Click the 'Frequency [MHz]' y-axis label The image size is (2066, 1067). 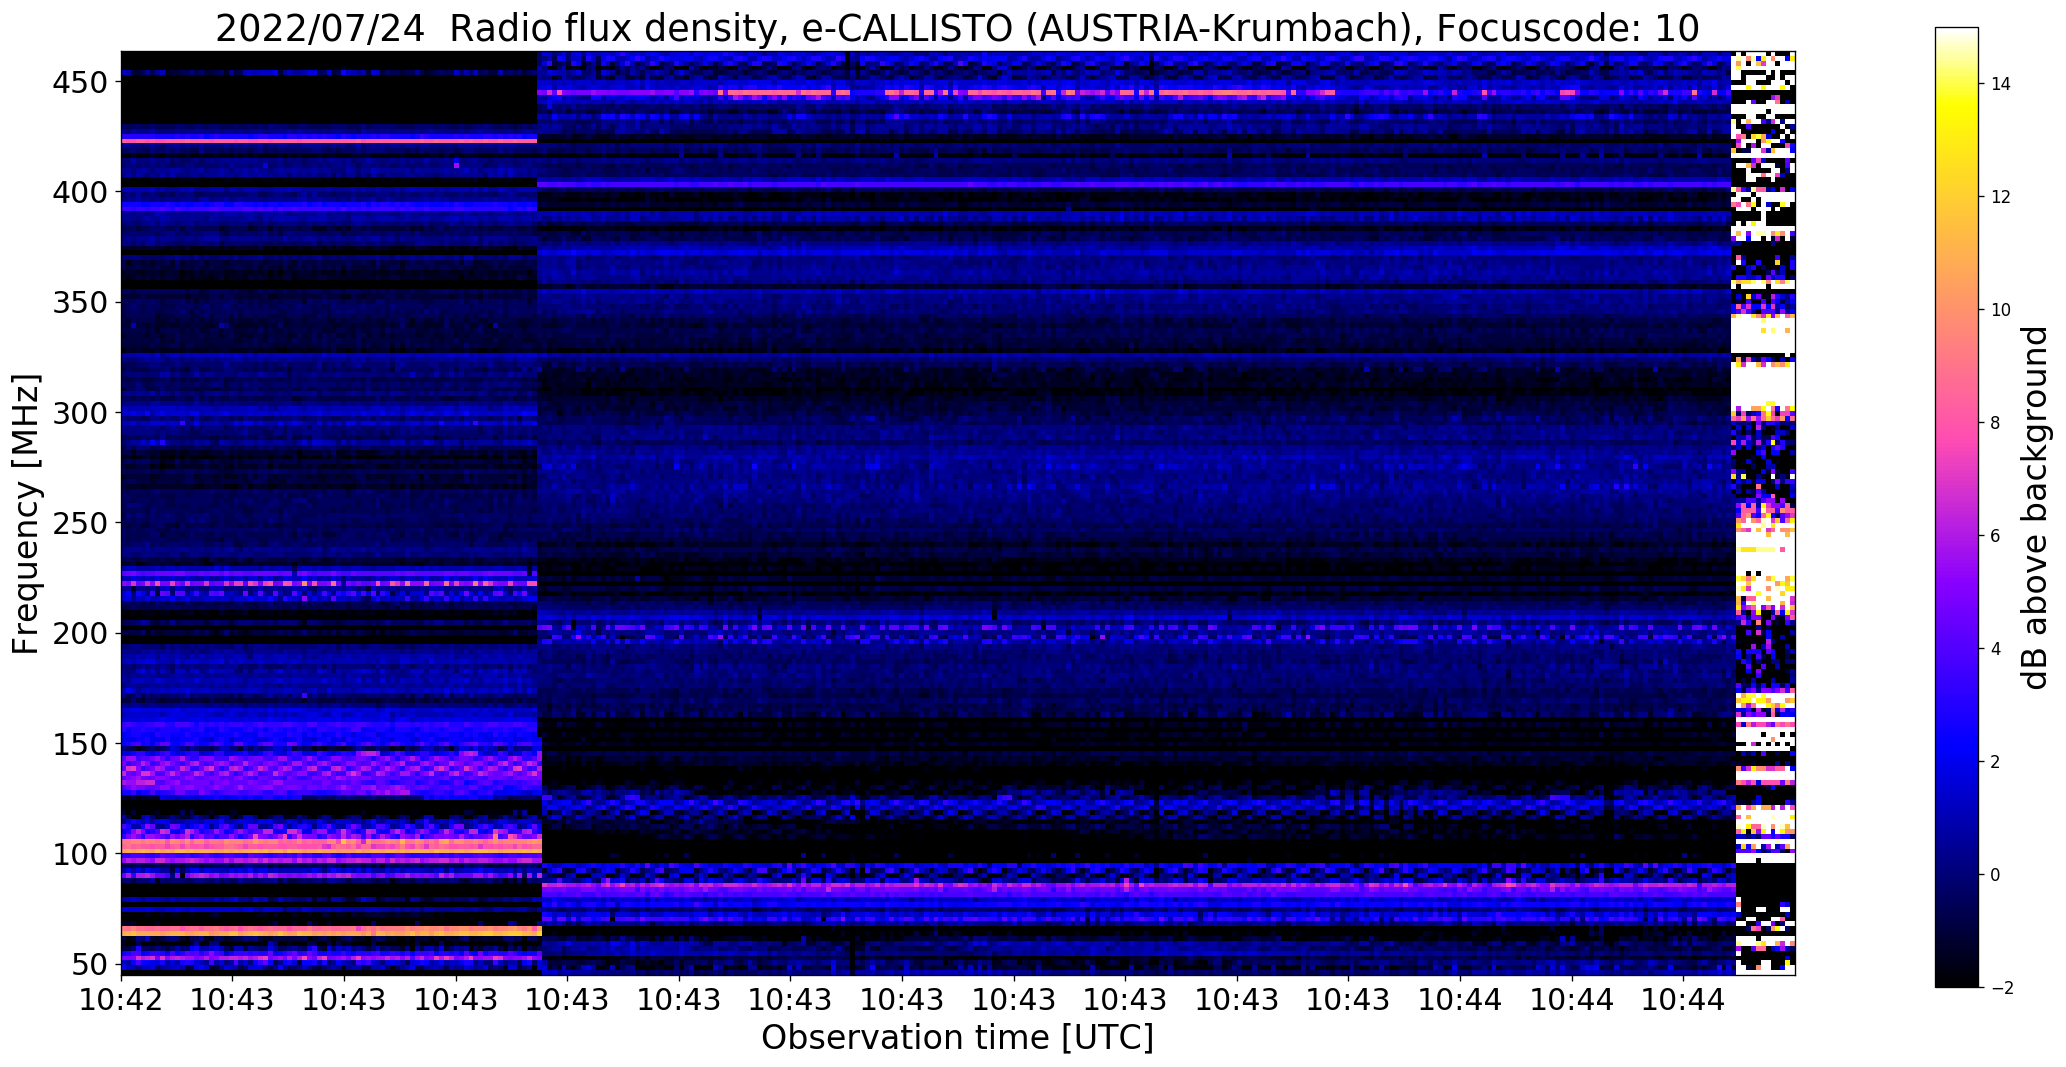(26, 514)
